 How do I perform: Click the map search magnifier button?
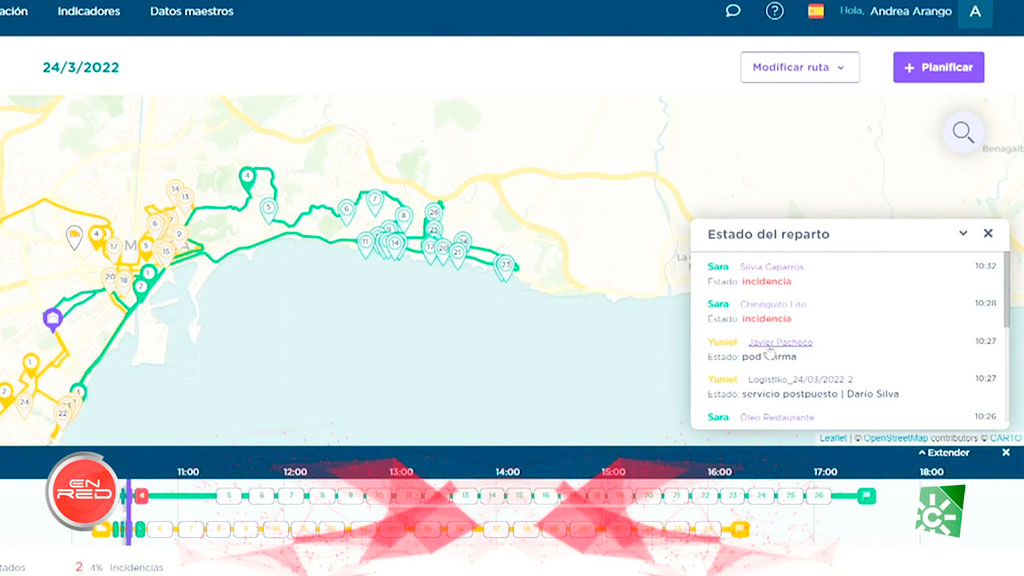coord(963,132)
